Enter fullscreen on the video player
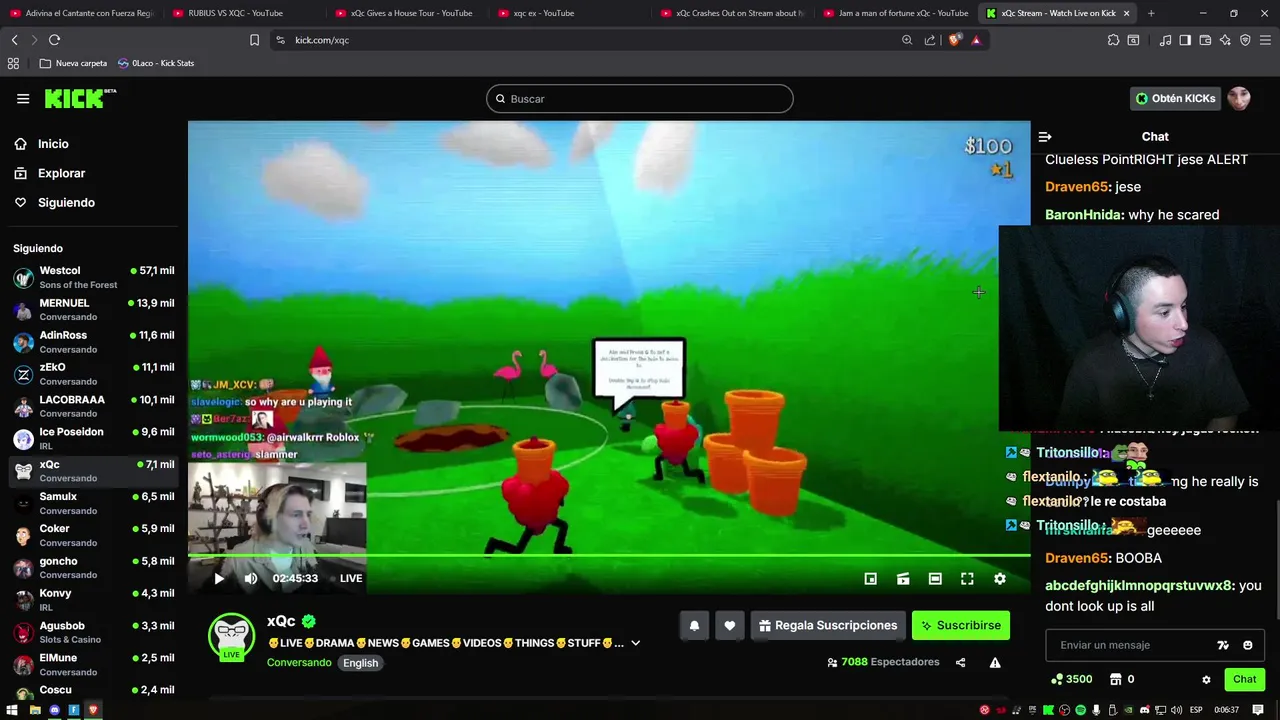 click(x=967, y=579)
